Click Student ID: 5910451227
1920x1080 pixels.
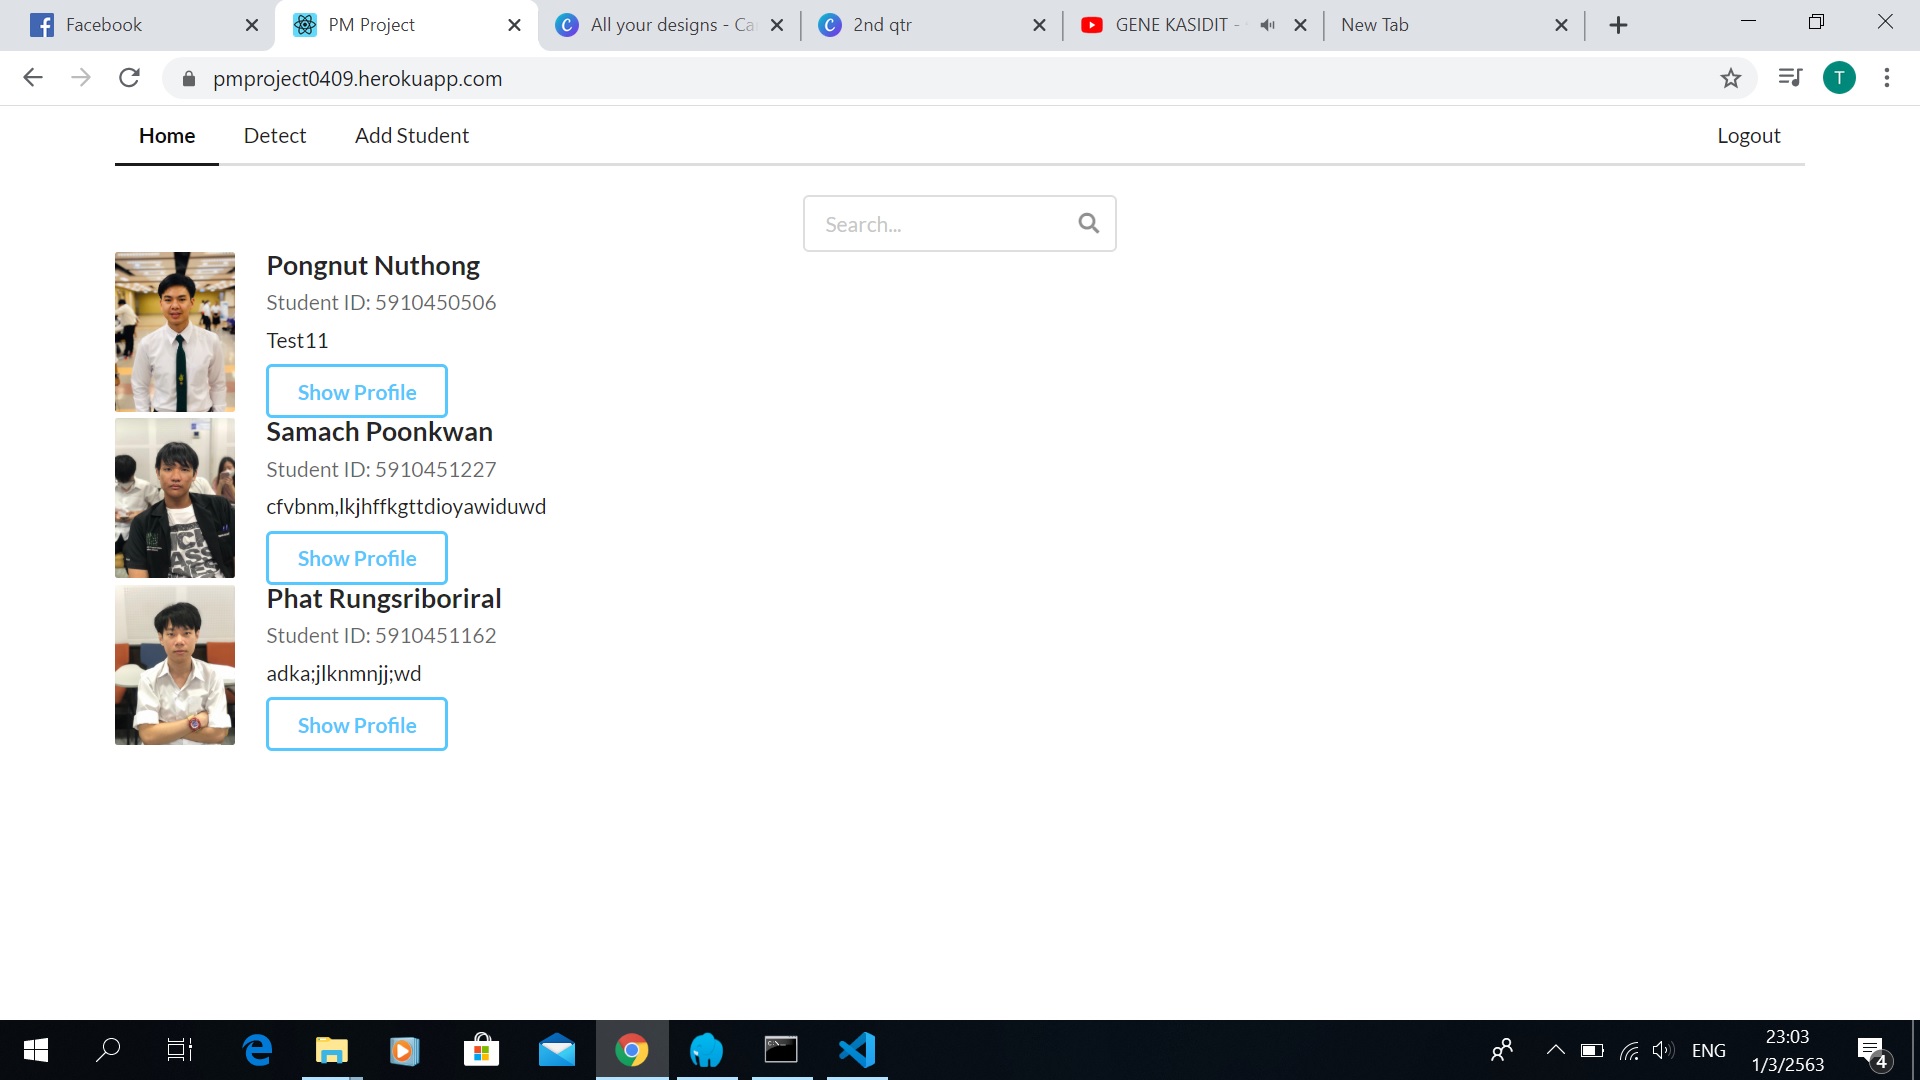click(x=381, y=469)
